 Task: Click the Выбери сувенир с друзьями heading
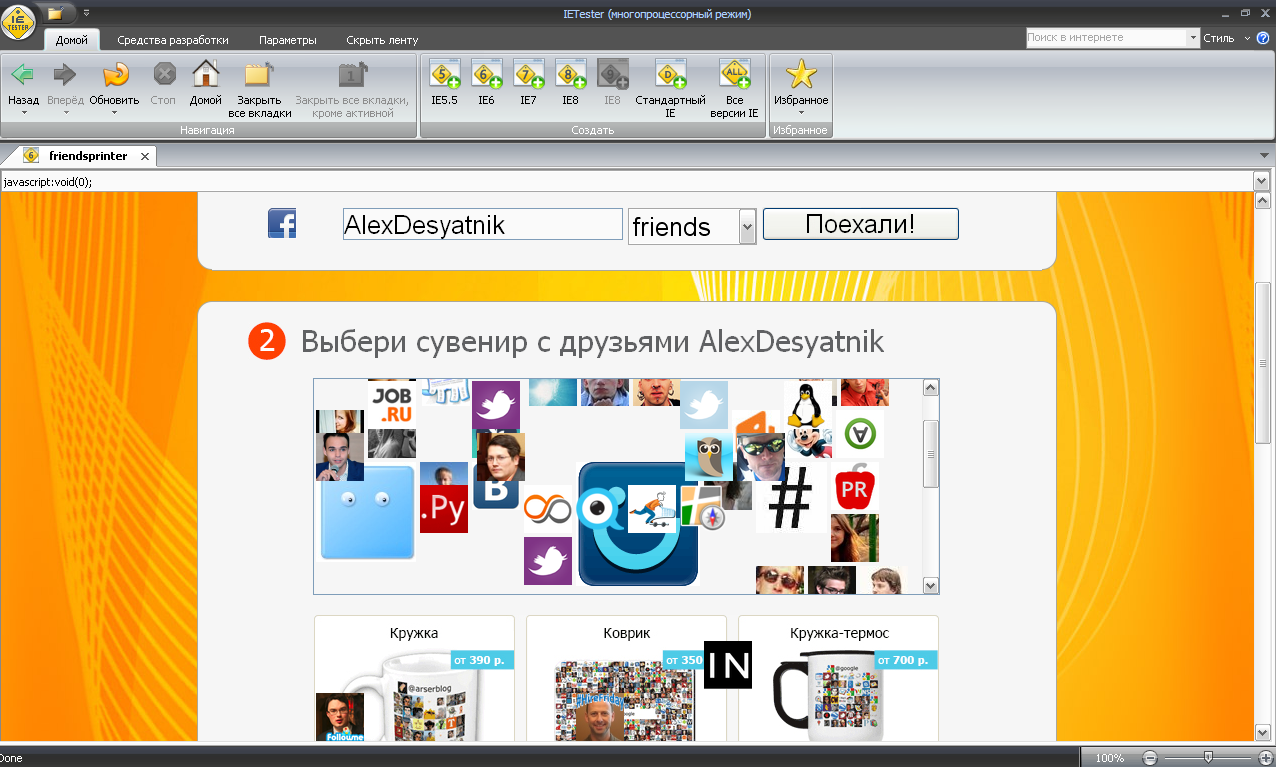[x=593, y=342]
